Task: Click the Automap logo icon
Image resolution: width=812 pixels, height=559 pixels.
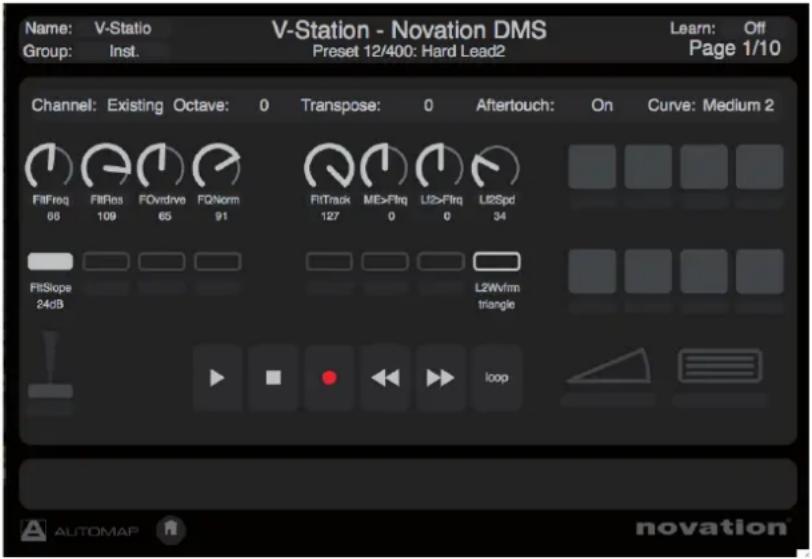Action: tap(33, 530)
